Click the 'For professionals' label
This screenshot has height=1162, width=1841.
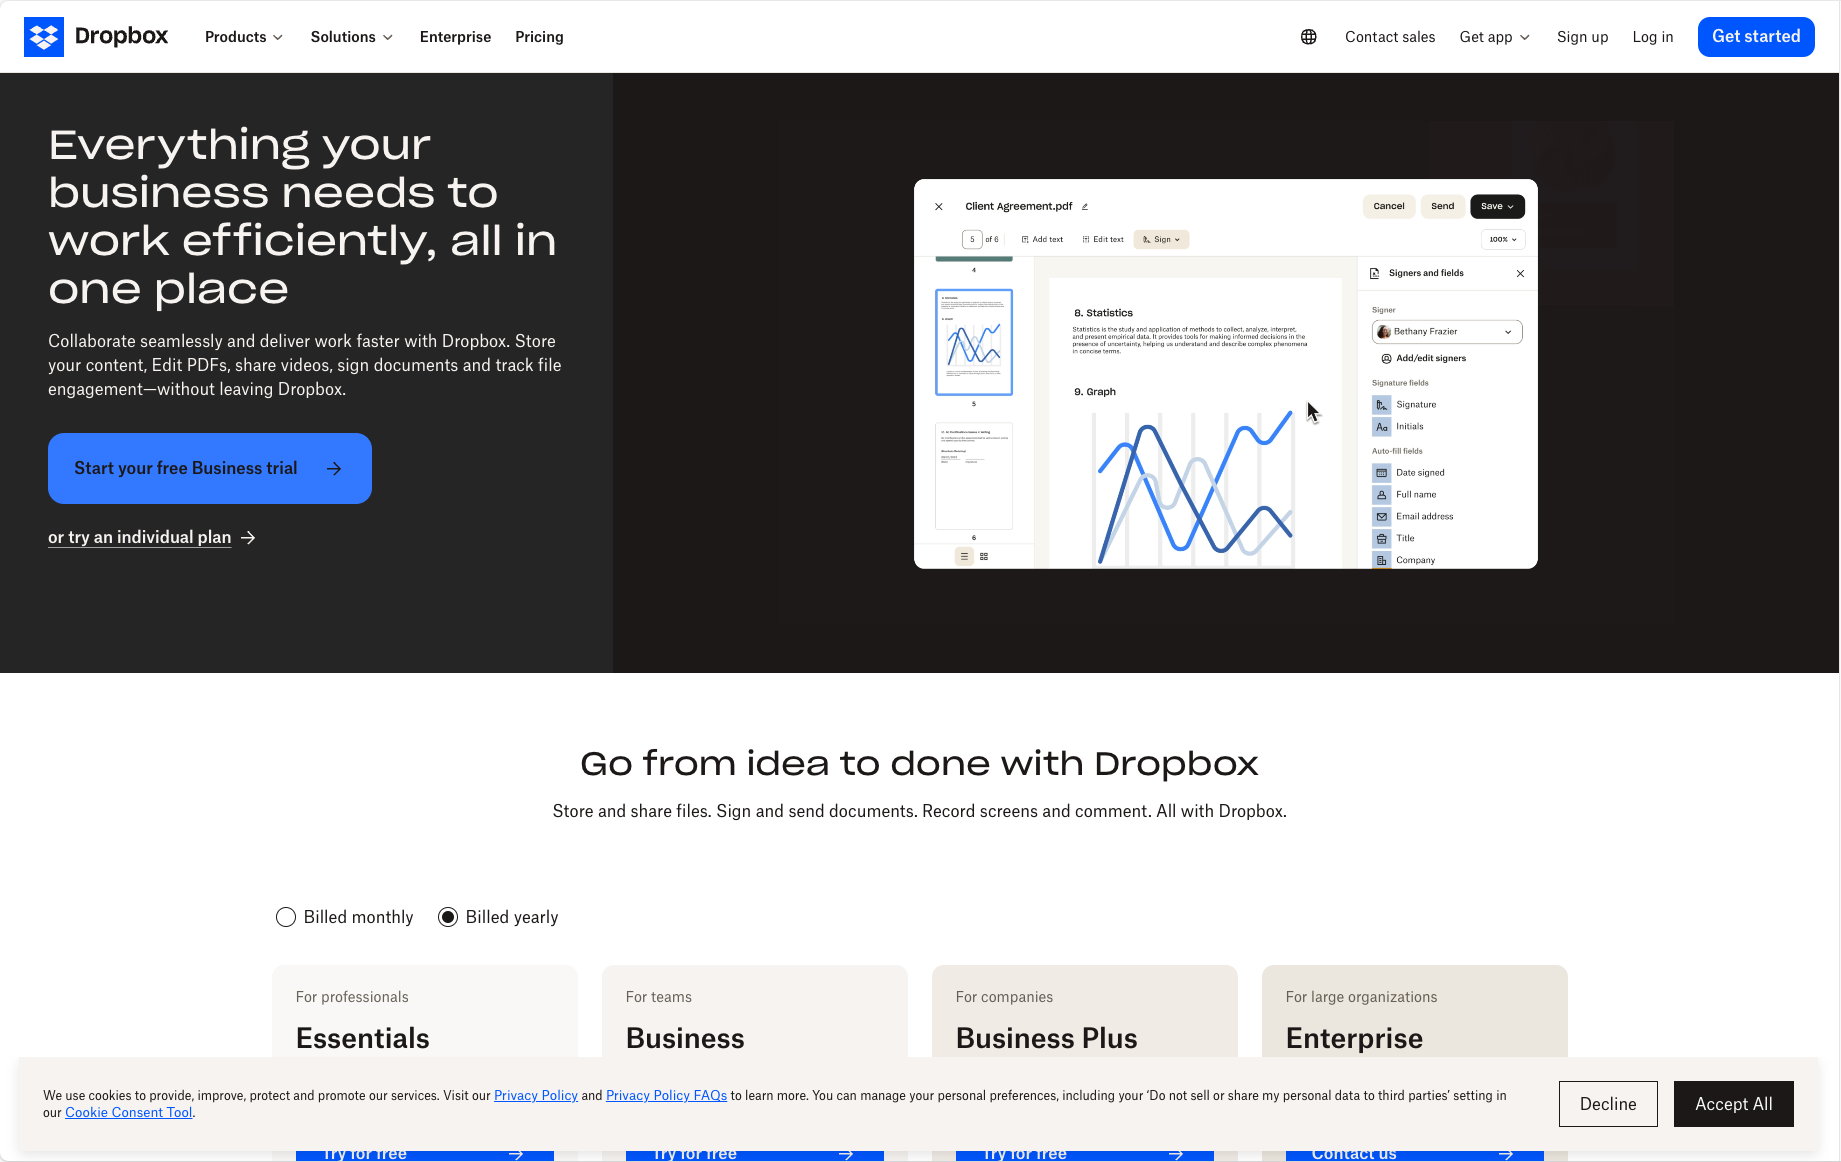[352, 998]
